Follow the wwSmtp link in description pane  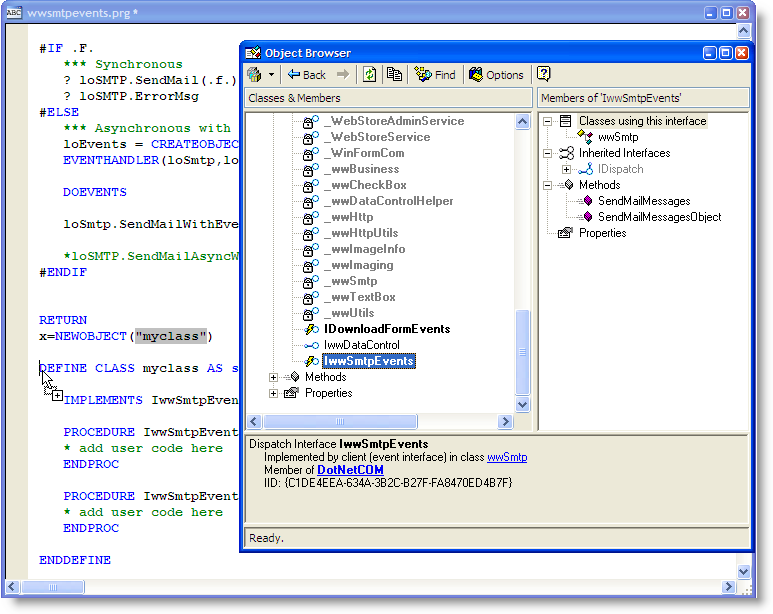click(507, 457)
